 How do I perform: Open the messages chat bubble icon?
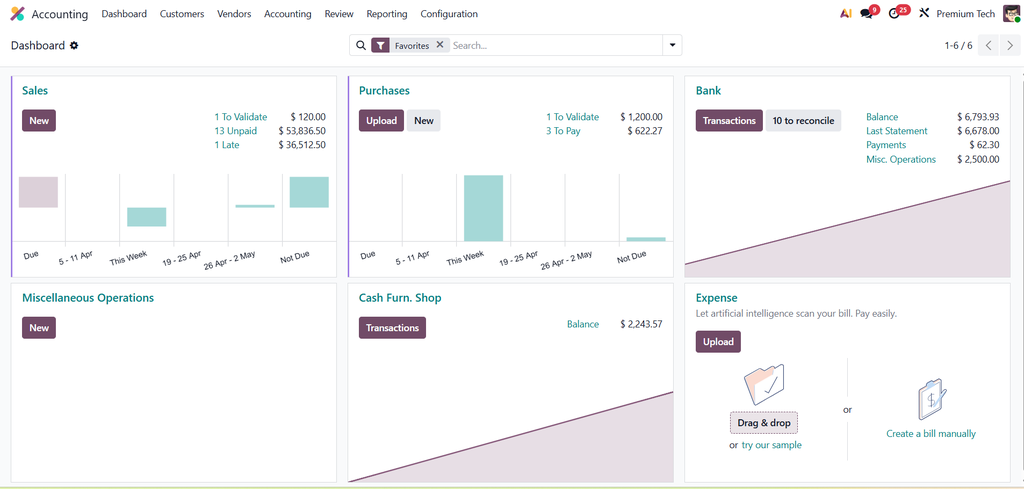(867, 14)
